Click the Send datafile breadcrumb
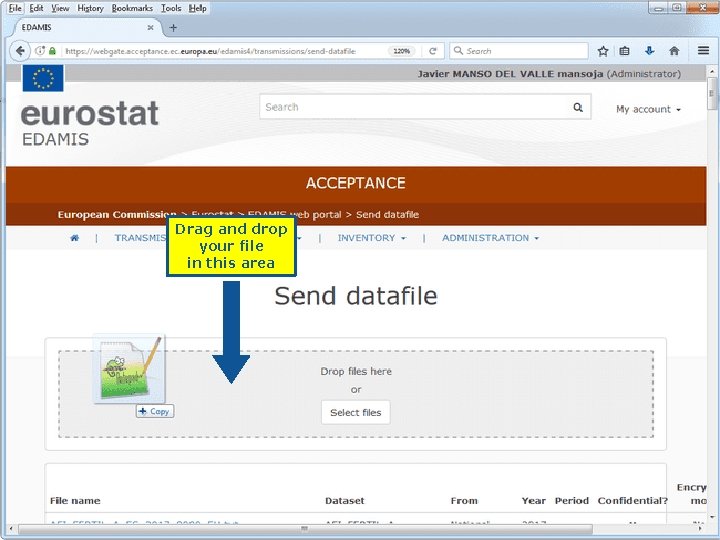This screenshot has height=540, width=720. click(x=388, y=214)
